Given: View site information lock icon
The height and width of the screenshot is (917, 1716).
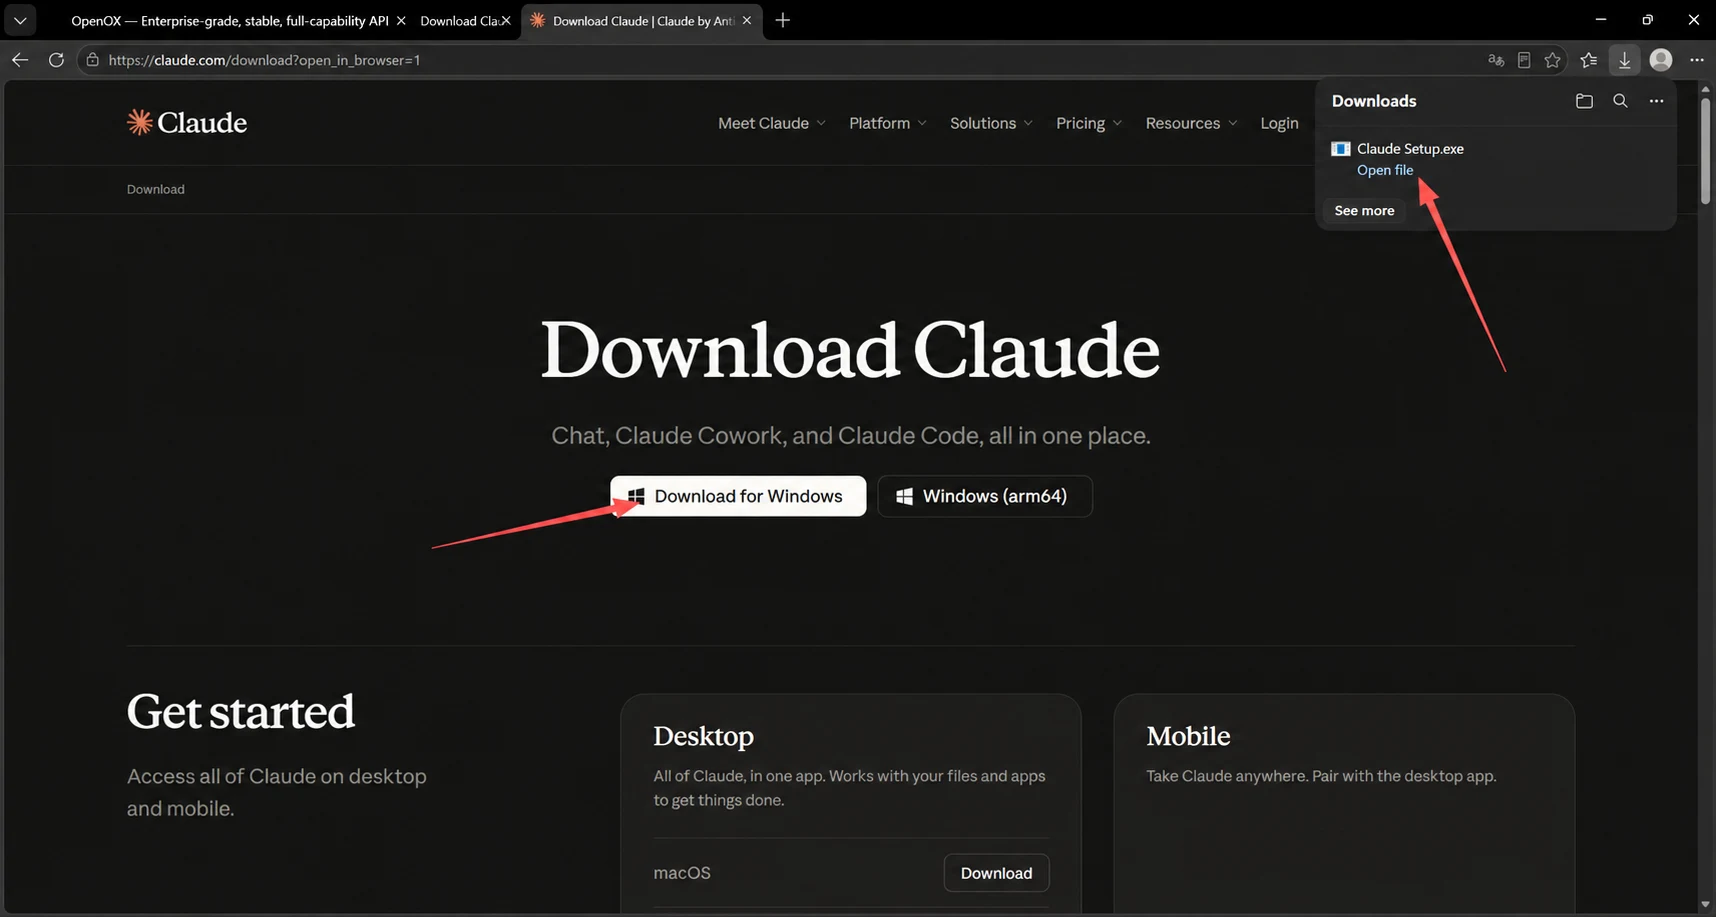Looking at the screenshot, I should coord(92,60).
